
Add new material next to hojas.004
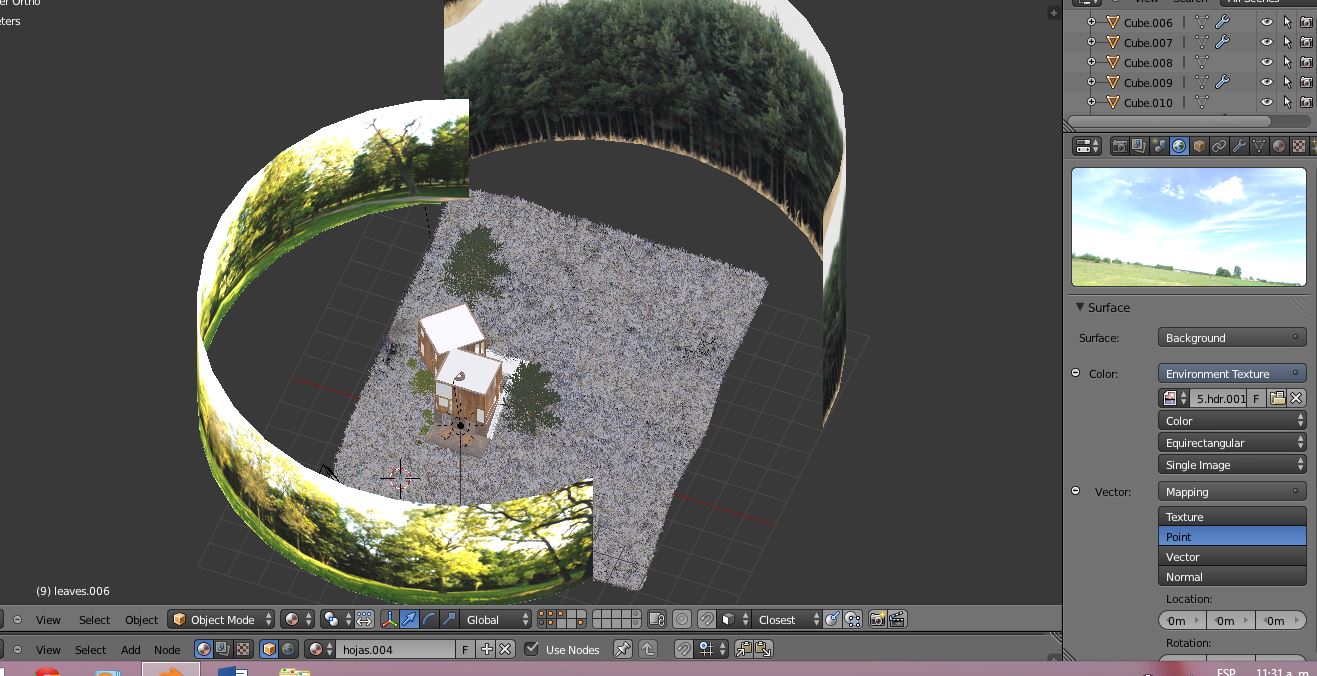pyautogui.click(x=487, y=649)
